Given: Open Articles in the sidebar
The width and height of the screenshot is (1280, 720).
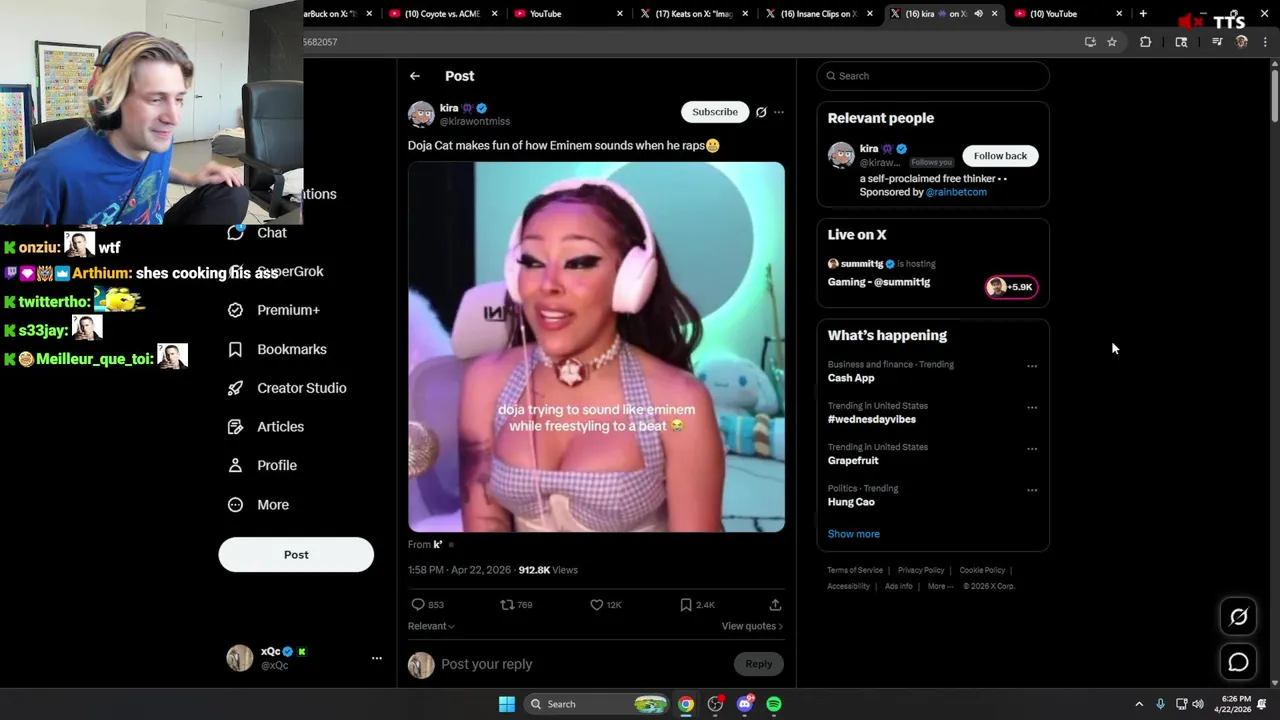Looking at the screenshot, I should click(265, 427).
